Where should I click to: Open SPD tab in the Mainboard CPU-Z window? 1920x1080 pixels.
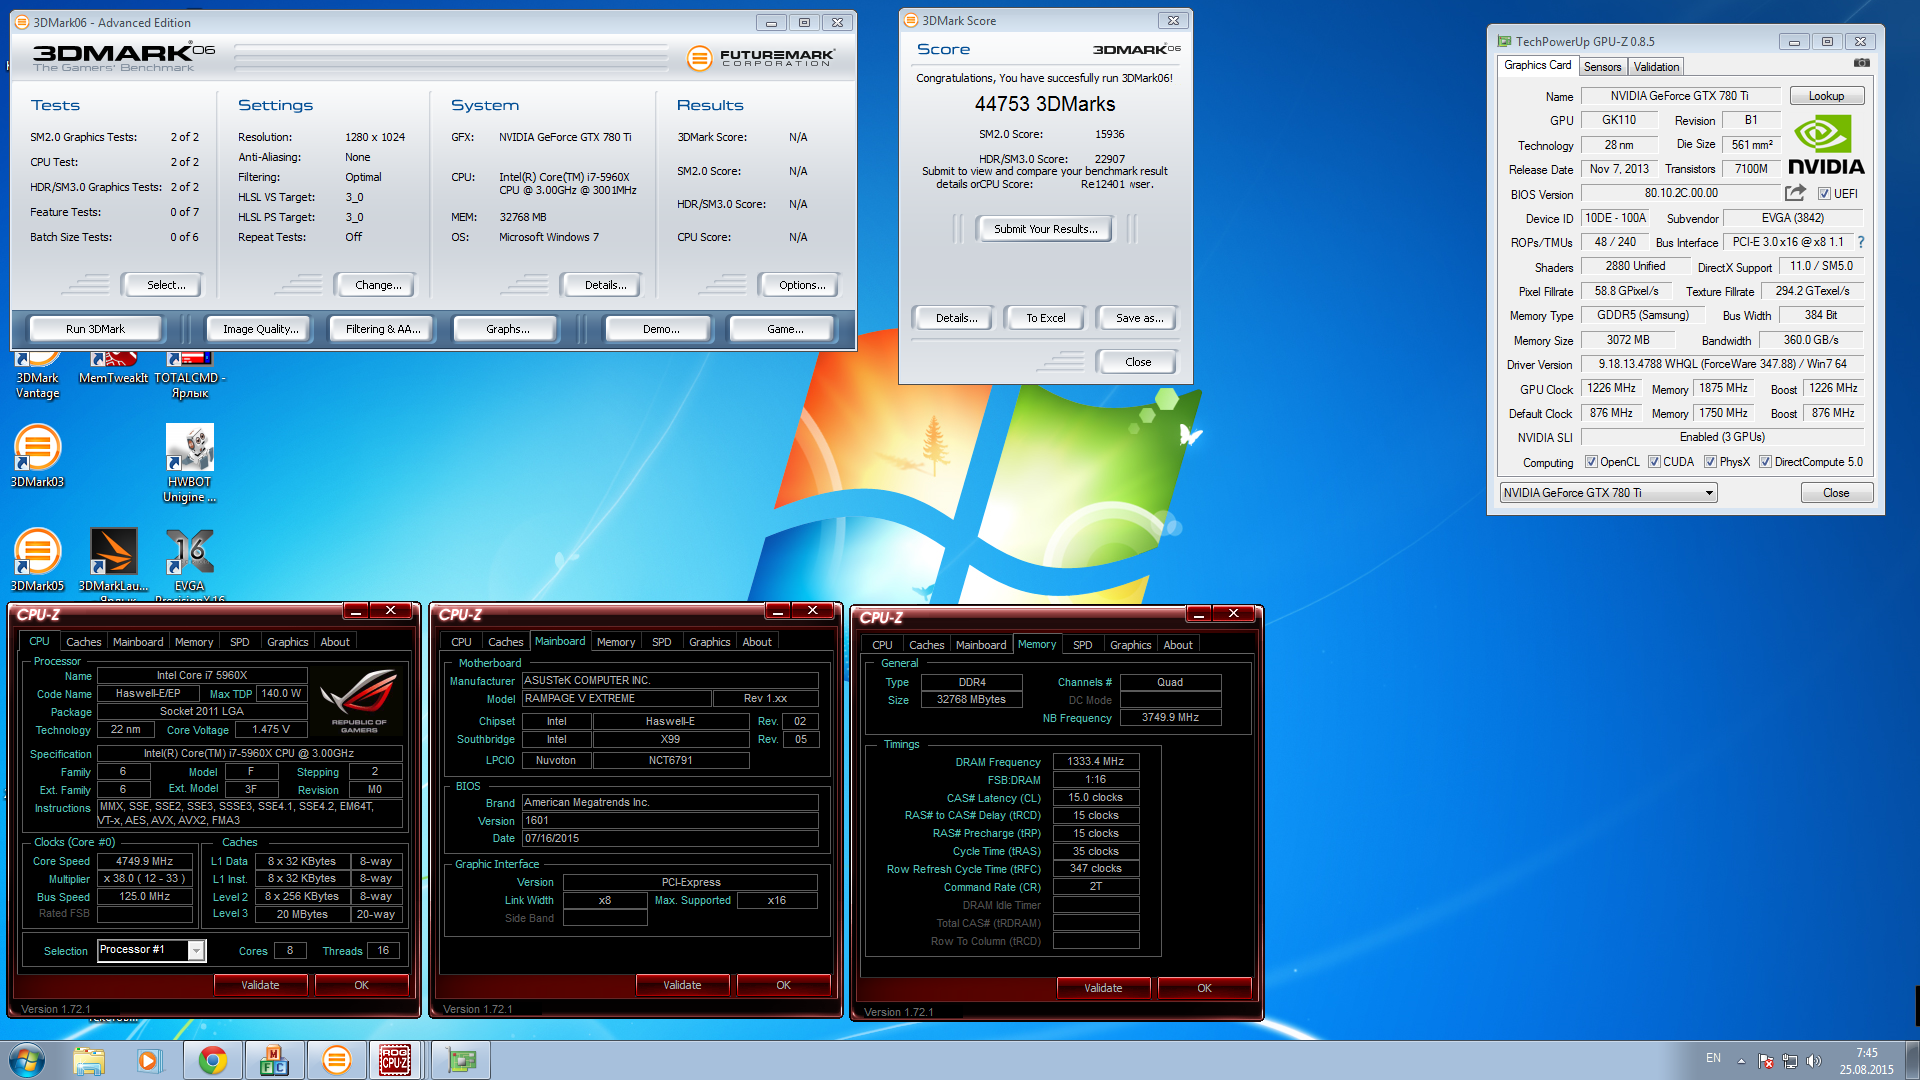[662, 642]
